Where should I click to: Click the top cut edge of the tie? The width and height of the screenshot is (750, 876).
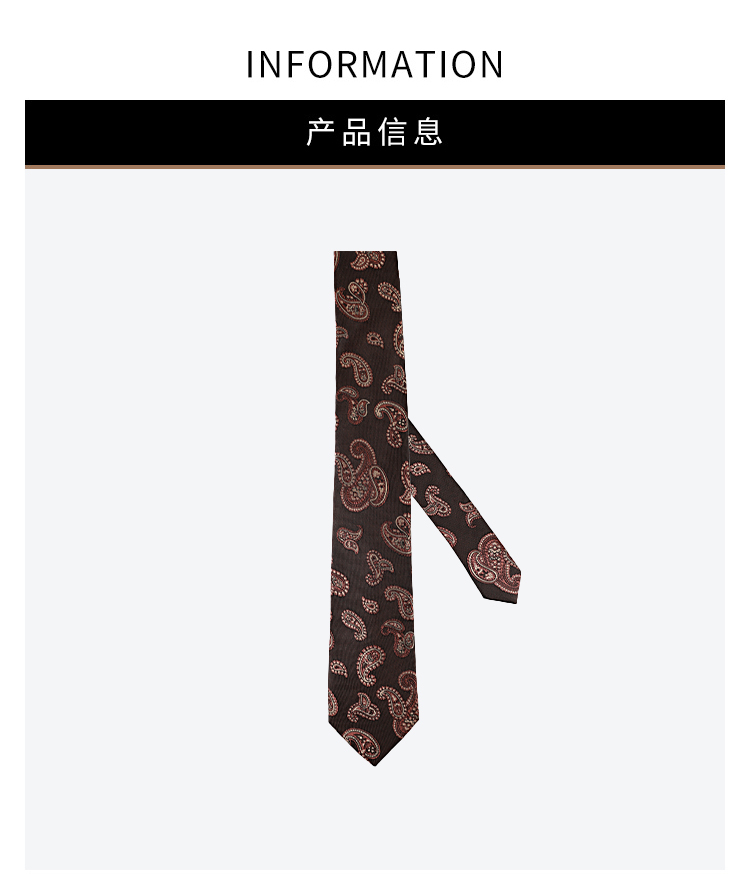pyautogui.click(x=365, y=253)
